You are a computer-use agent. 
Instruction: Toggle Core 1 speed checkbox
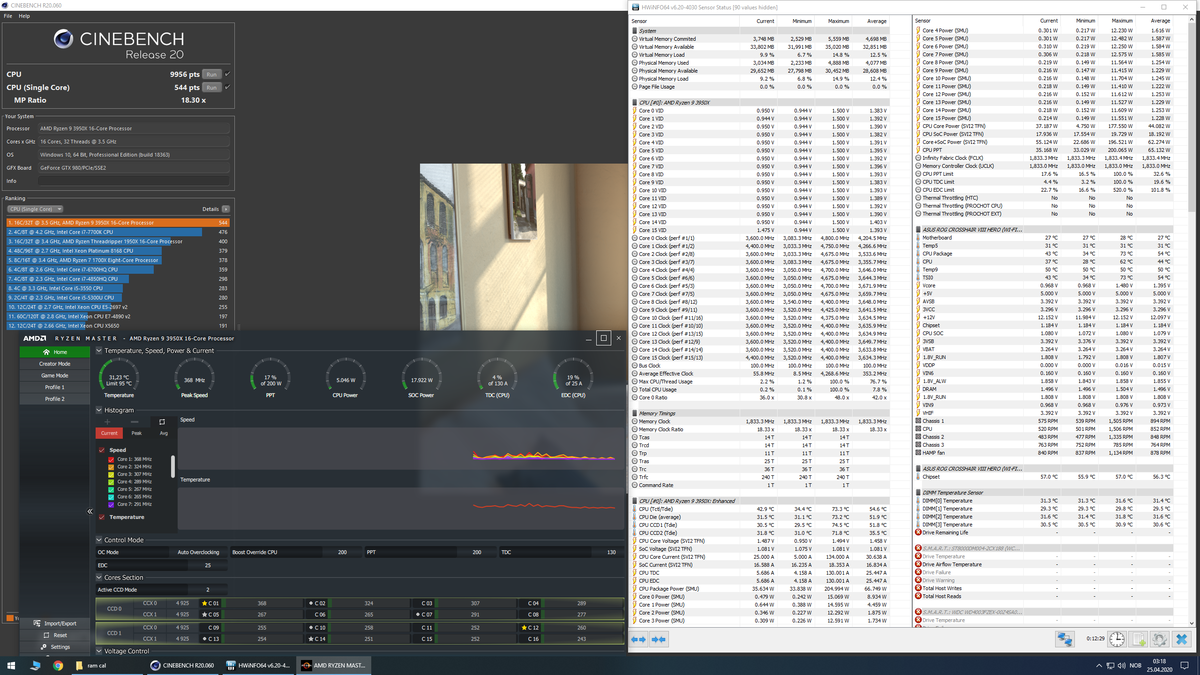tap(111, 459)
